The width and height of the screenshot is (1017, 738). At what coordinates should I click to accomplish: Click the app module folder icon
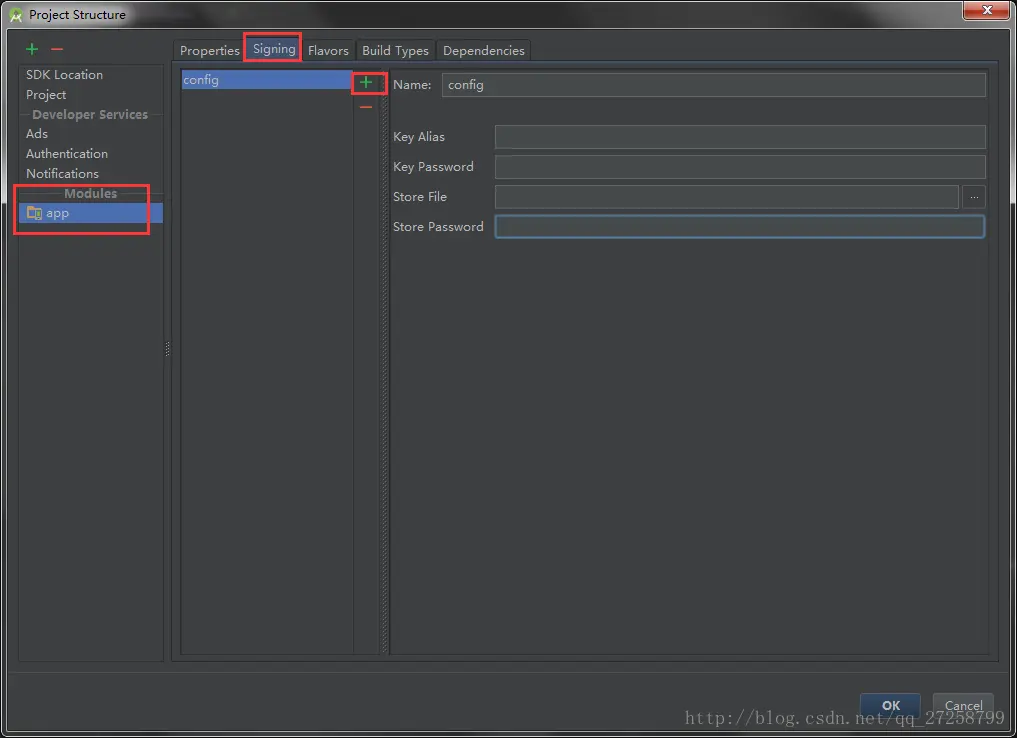tap(34, 213)
